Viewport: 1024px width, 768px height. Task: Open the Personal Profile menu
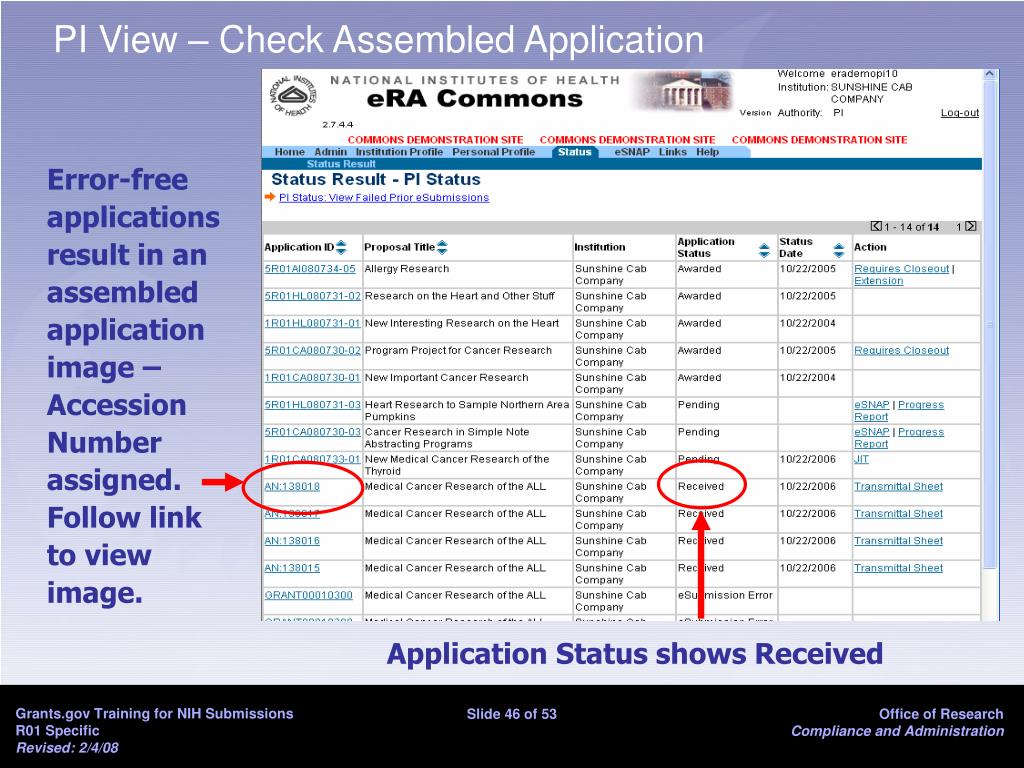[494, 152]
